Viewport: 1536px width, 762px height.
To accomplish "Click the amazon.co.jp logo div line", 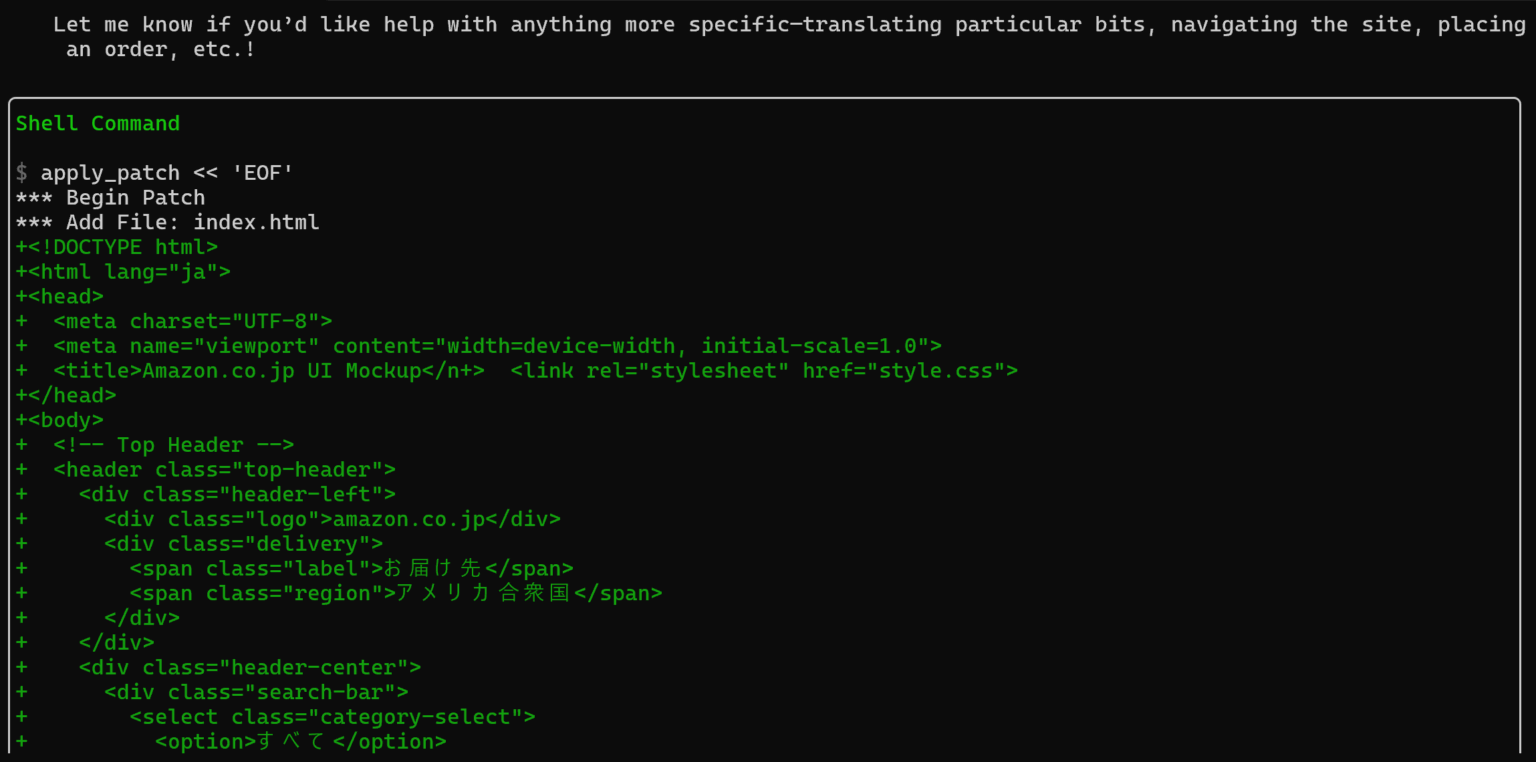I will coord(332,519).
